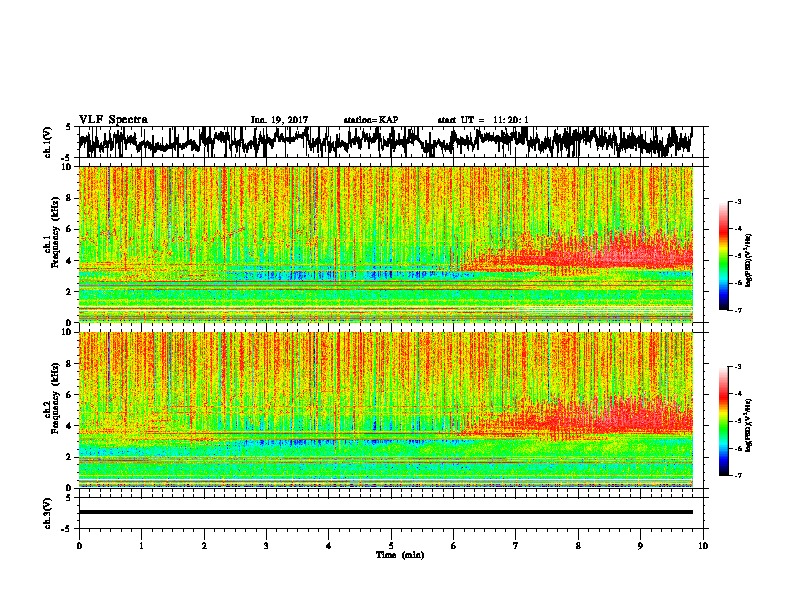Click the ch.1 spectrogram panel
The height and width of the screenshot is (612, 792).
click(x=385, y=244)
